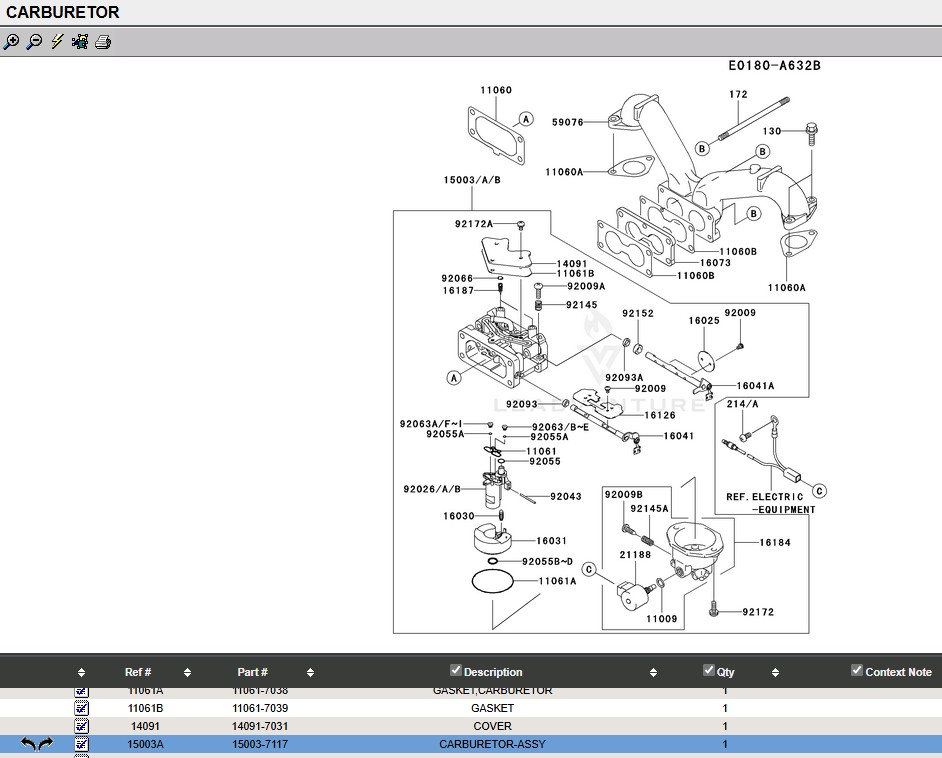Image resolution: width=942 pixels, height=758 pixels.
Task: Click the fit-to-selection diagram icon
Action: click(80, 42)
